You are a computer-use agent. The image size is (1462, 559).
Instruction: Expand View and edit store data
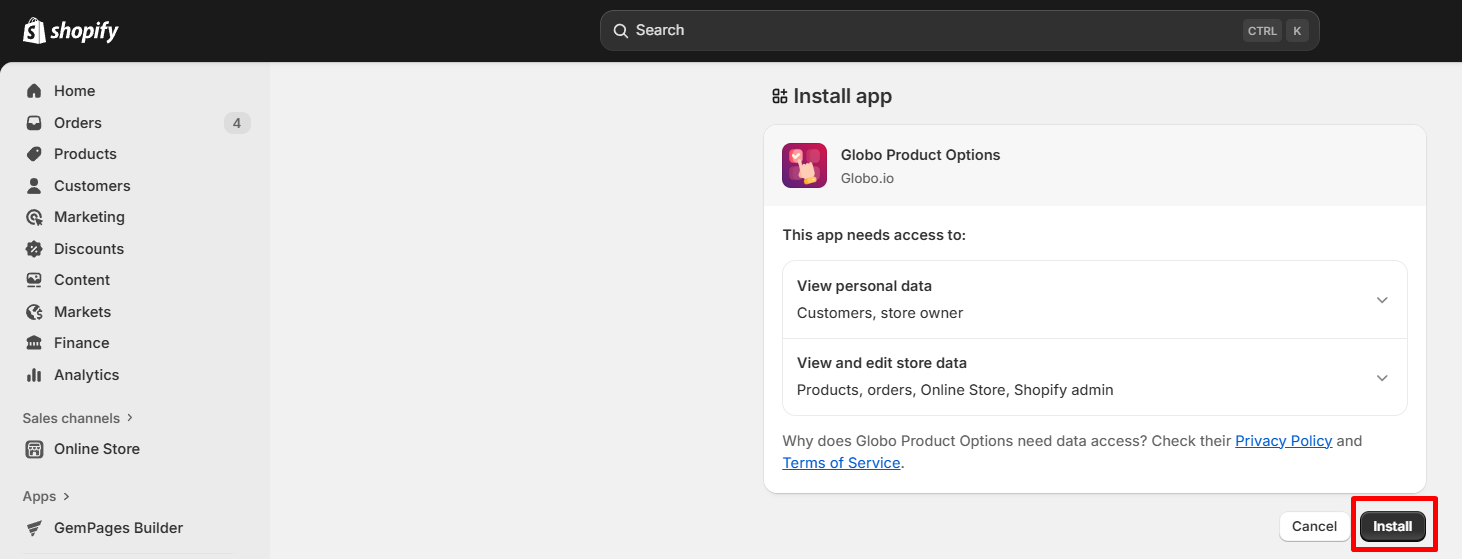(1381, 377)
